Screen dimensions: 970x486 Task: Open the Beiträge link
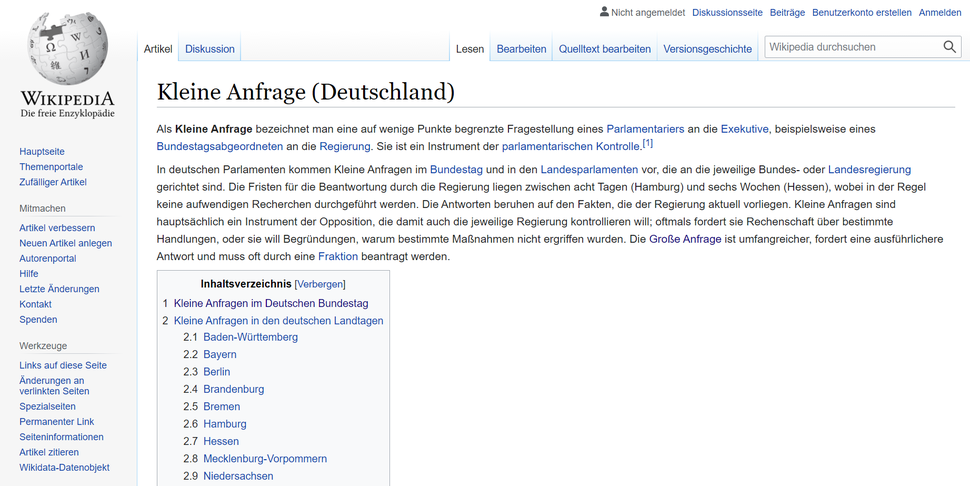pyautogui.click(x=788, y=12)
